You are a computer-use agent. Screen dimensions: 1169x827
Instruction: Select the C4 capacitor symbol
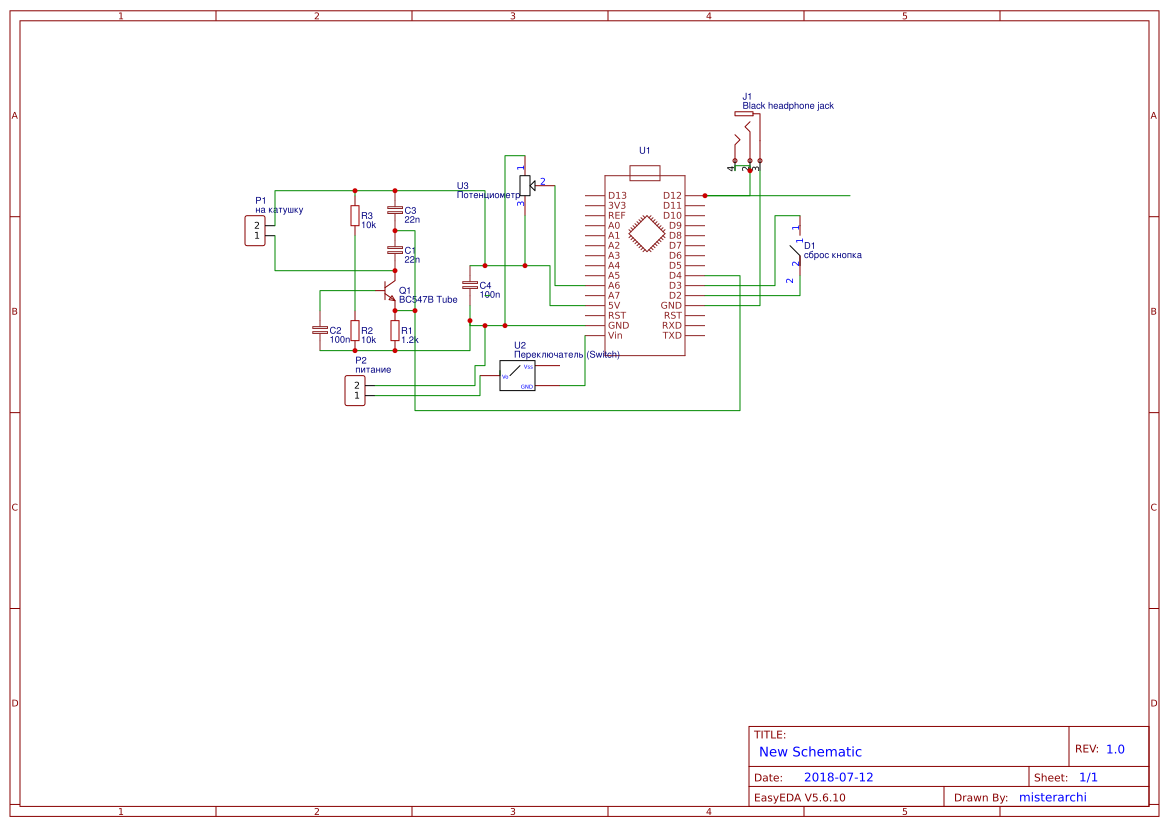[x=470, y=286]
